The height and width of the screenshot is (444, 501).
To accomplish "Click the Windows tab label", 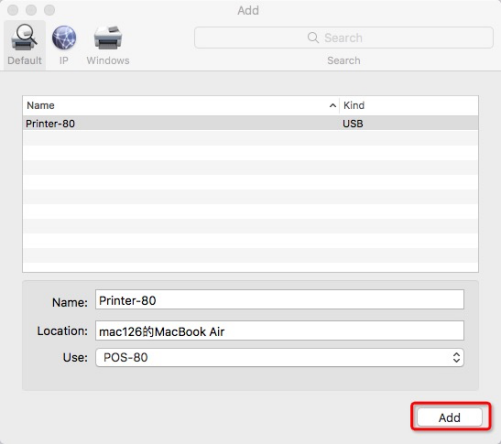I will pos(108,60).
